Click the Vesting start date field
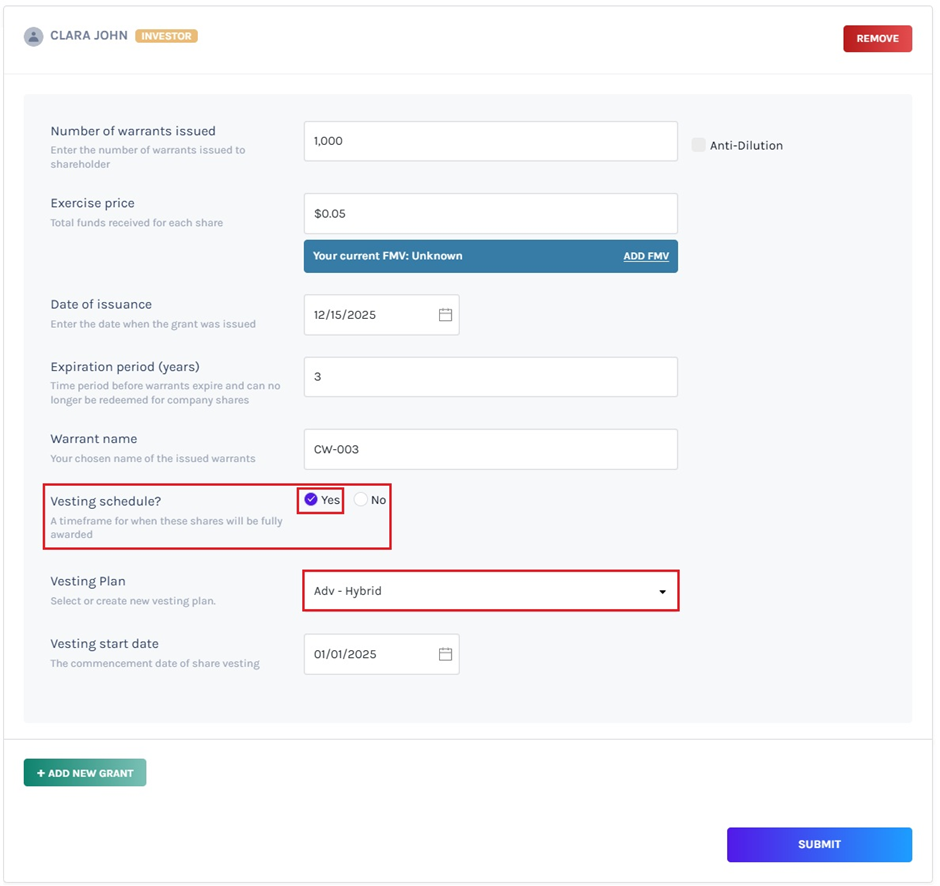This screenshot has width=940, height=886. point(370,654)
